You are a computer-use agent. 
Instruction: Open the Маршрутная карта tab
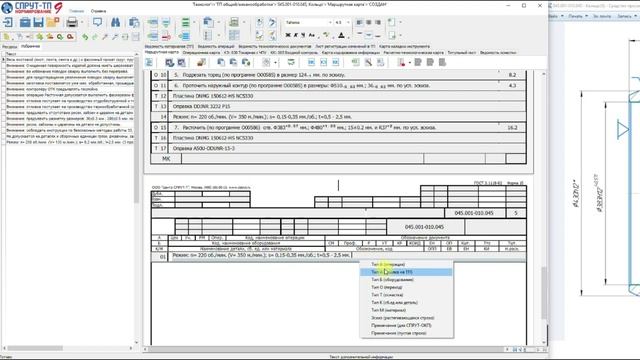[162, 52]
